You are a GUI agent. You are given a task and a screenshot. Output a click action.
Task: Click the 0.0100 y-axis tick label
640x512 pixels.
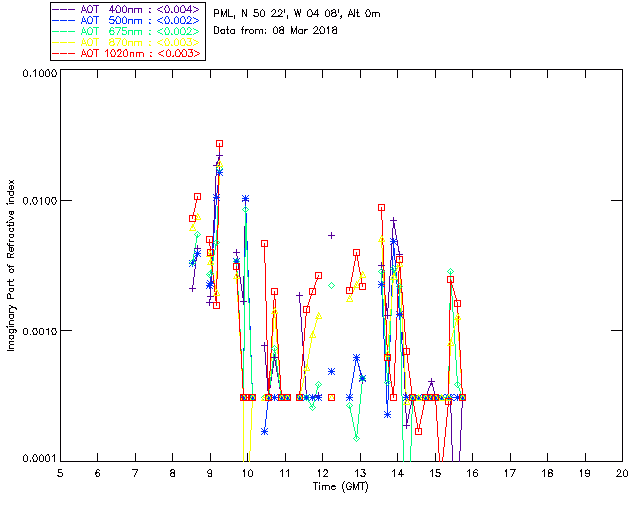pyautogui.click(x=38, y=202)
